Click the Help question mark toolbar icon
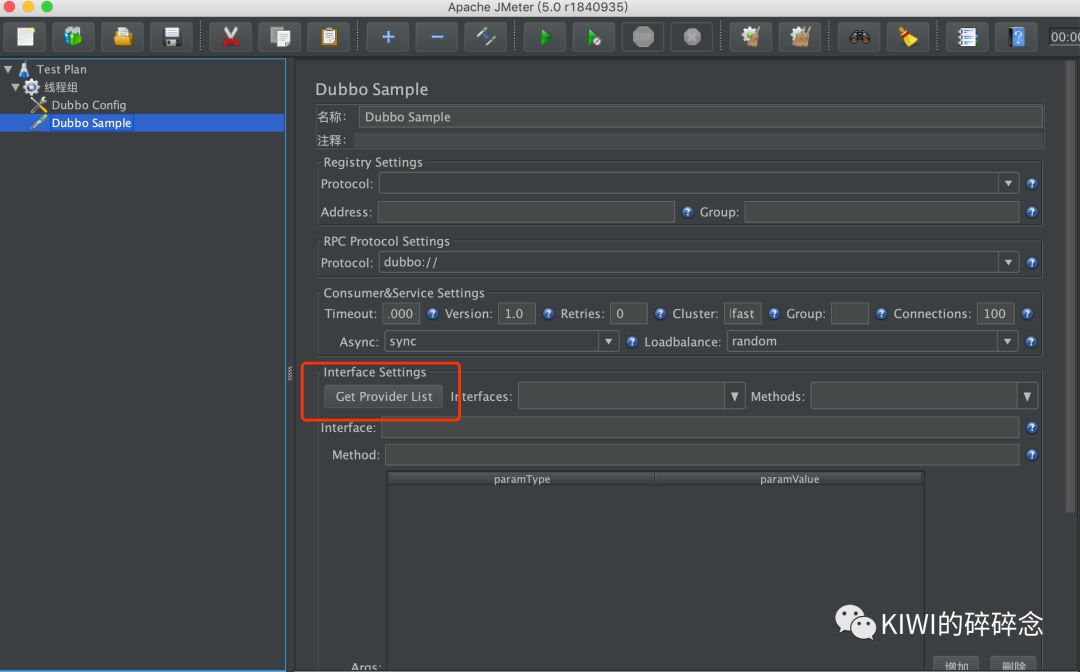Viewport: 1080px width, 672px height. [1016, 36]
